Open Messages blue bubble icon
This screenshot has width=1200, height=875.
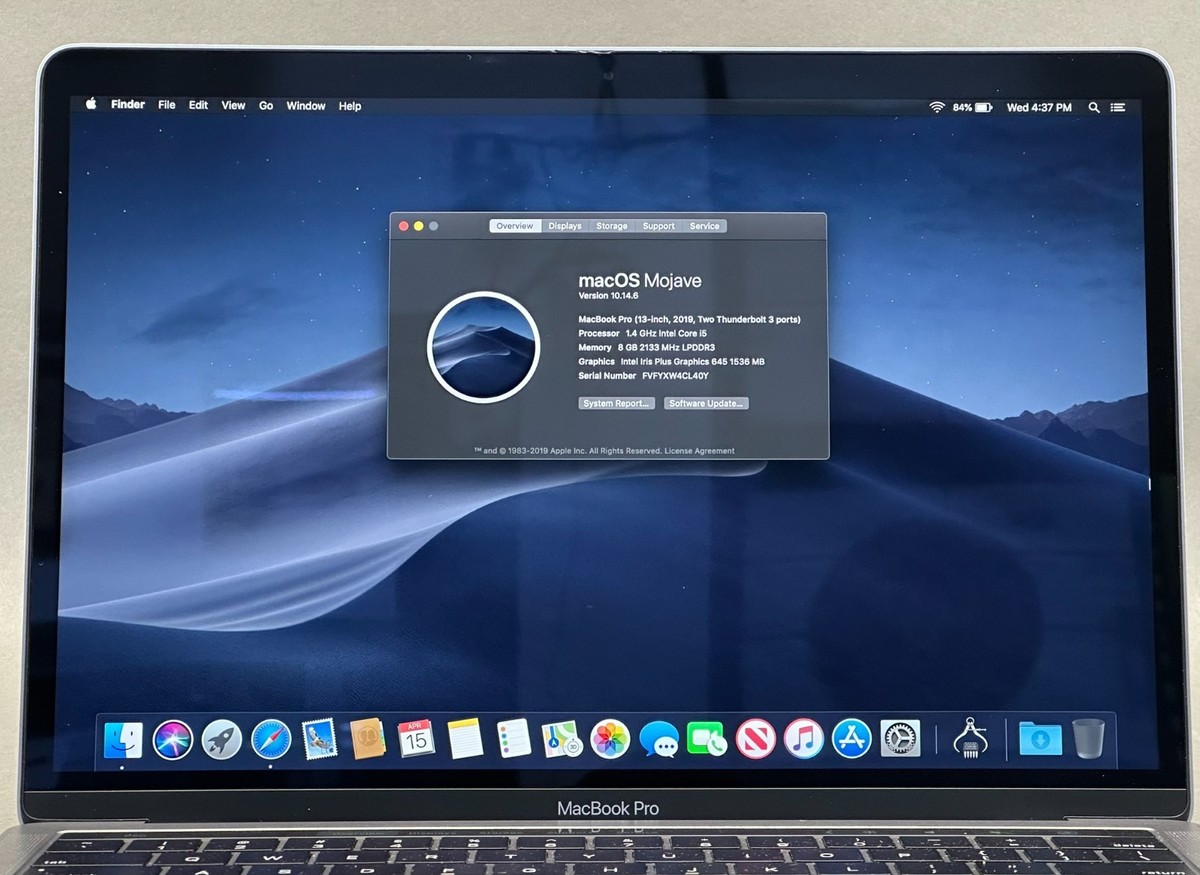point(659,740)
